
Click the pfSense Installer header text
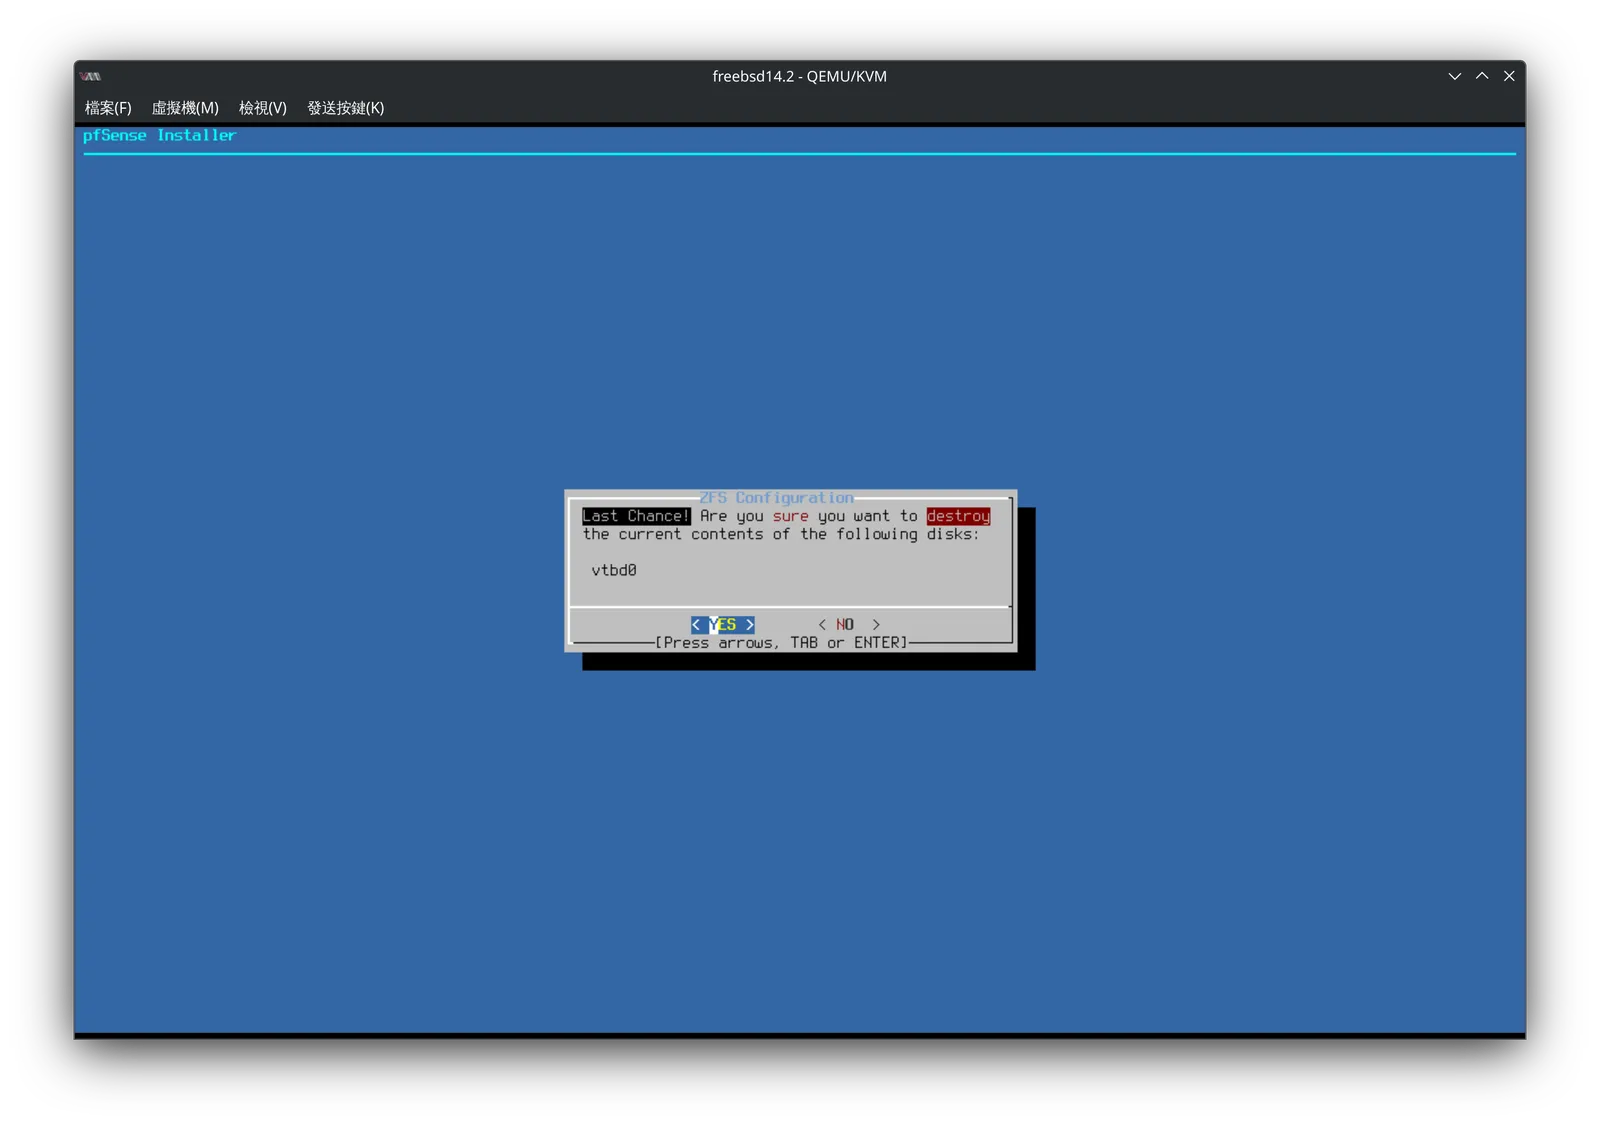[x=159, y=135]
